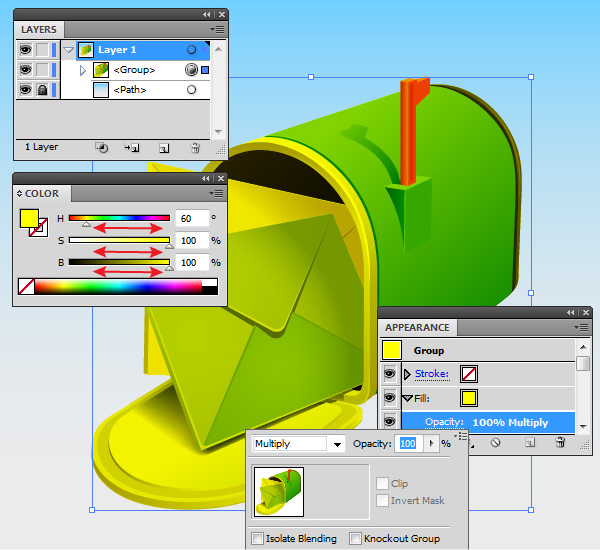Expand the Group sublayer in Layers
Viewport: 600px width, 550px height.
(x=83, y=70)
